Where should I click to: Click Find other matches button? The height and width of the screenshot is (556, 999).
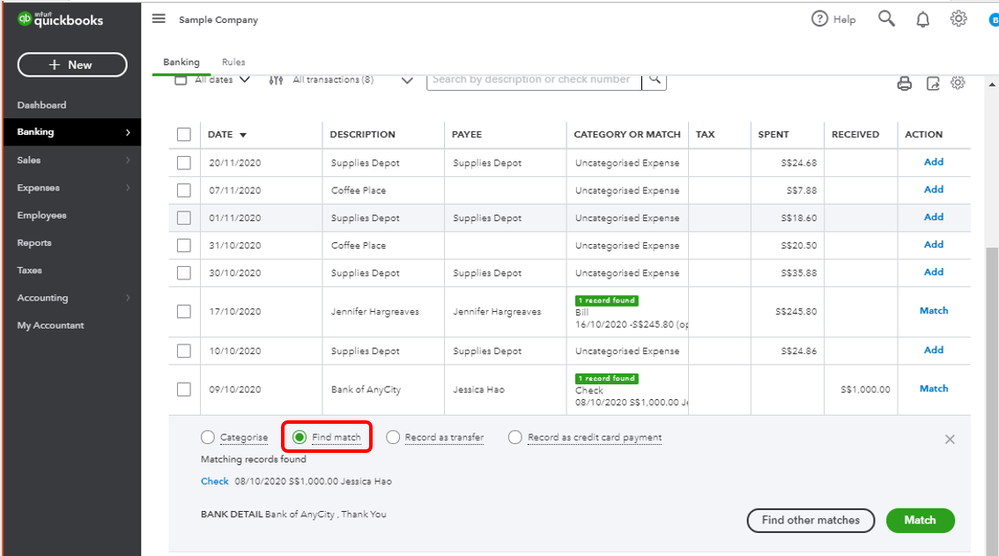tap(810, 520)
